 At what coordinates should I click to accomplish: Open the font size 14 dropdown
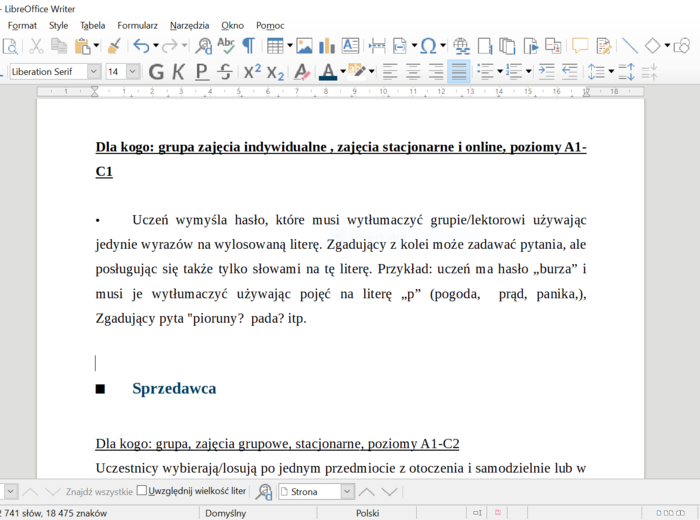133,72
